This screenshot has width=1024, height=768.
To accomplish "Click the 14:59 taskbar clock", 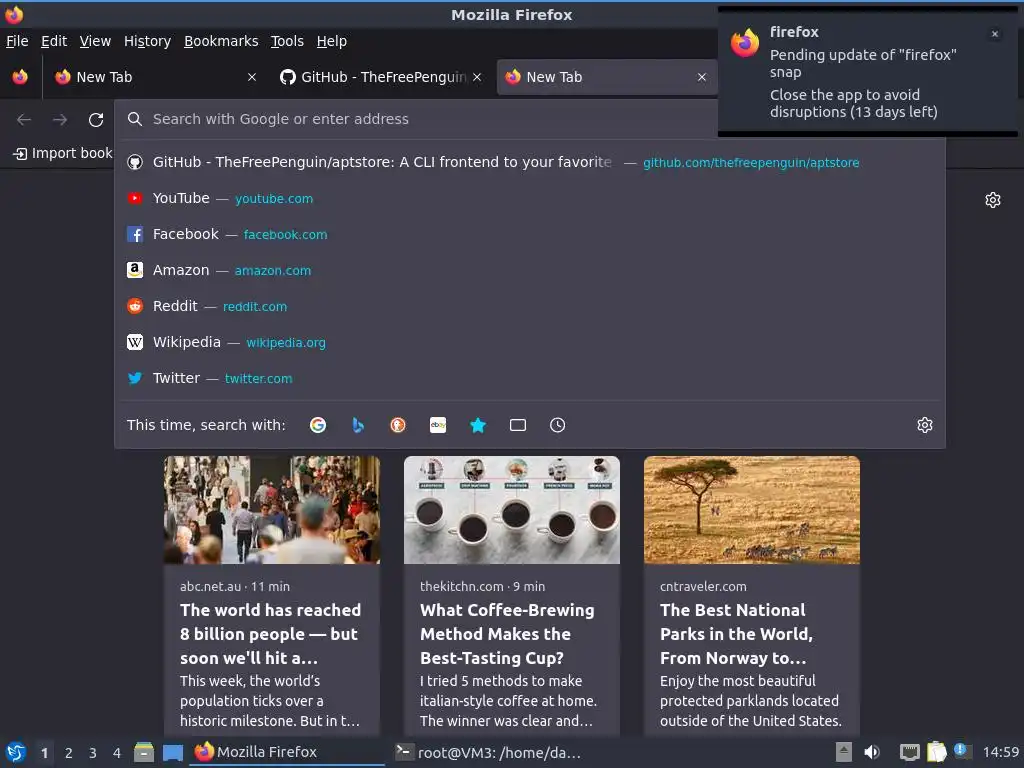I will click(x=1000, y=752).
